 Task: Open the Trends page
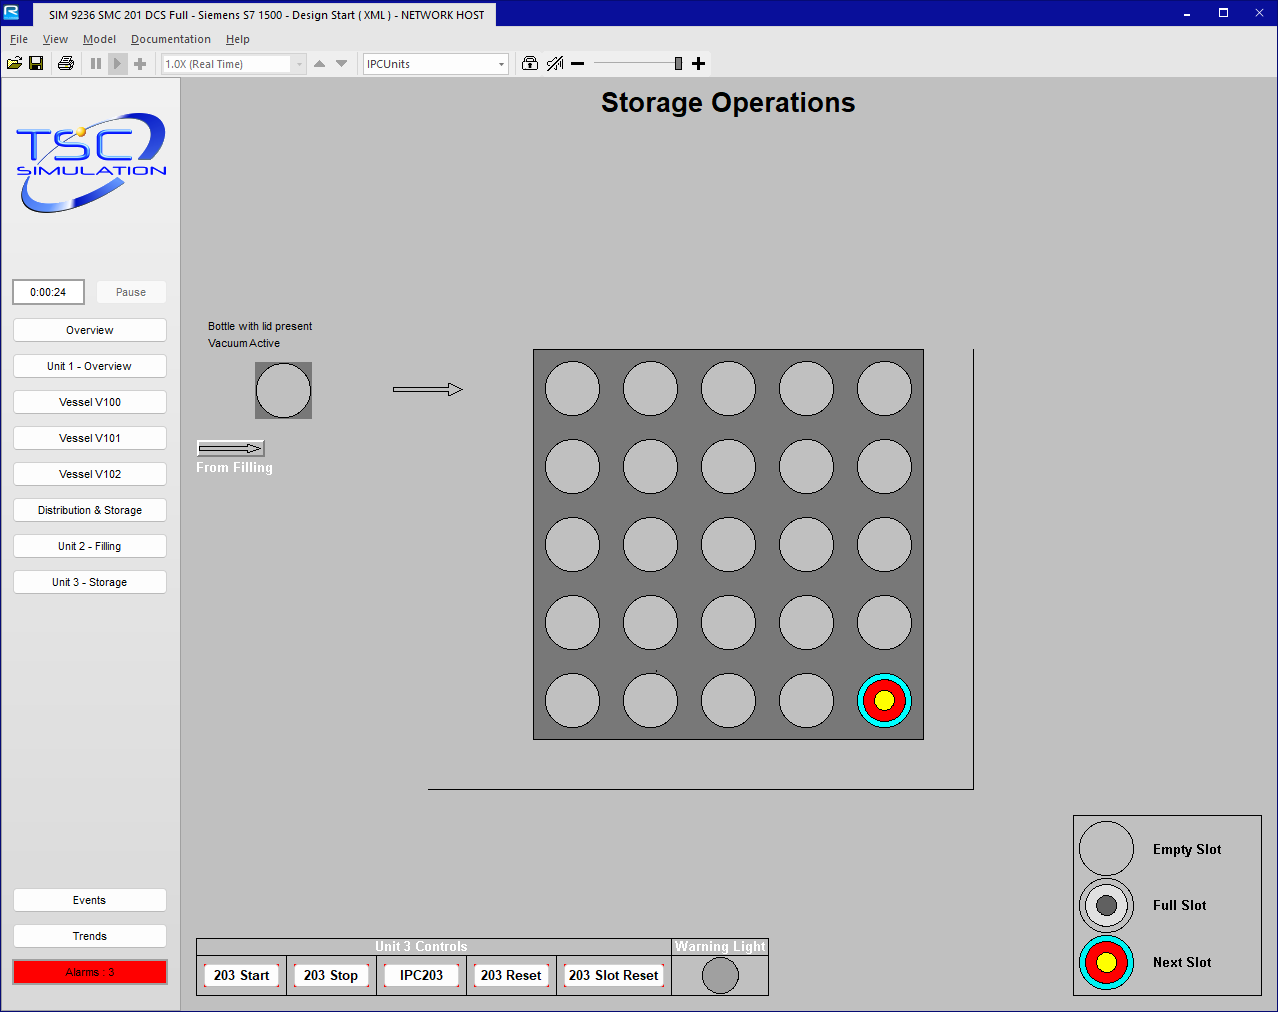click(x=90, y=936)
